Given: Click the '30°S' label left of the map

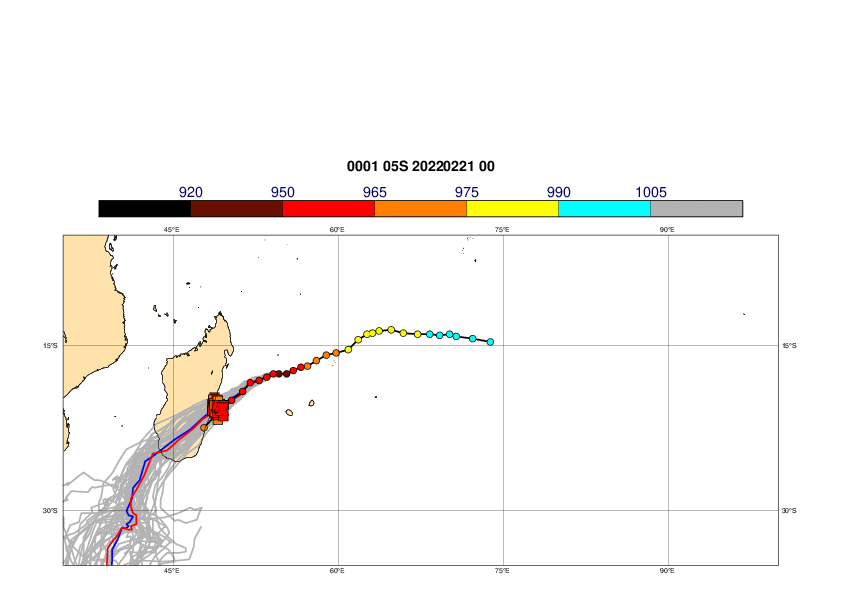Looking at the screenshot, I should [x=50, y=511].
